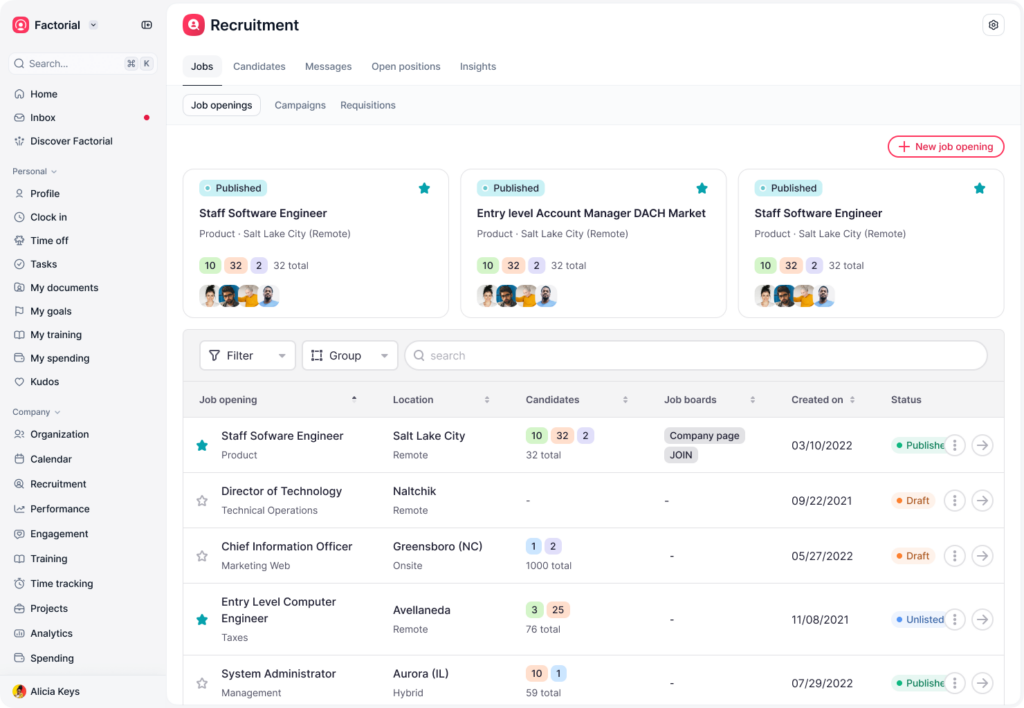Open the Filter dropdown
Image resolution: width=1024 pixels, height=708 pixels.
pos(247,356)
